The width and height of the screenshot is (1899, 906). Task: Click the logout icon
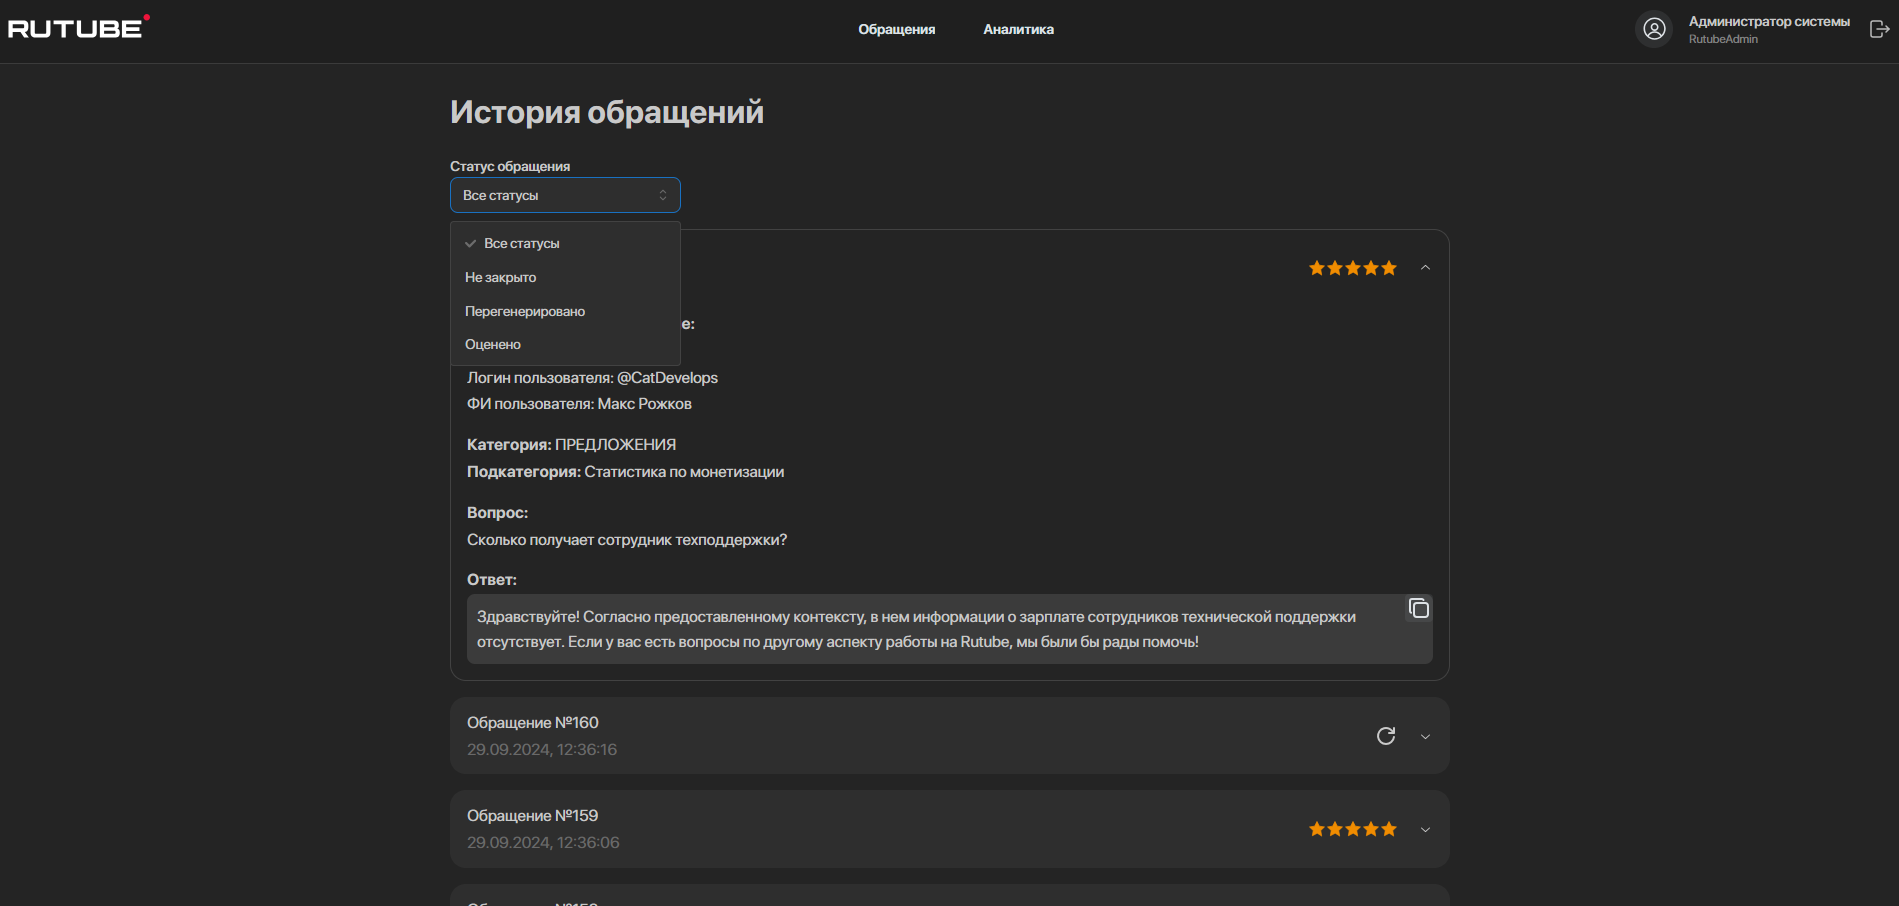1879,29
